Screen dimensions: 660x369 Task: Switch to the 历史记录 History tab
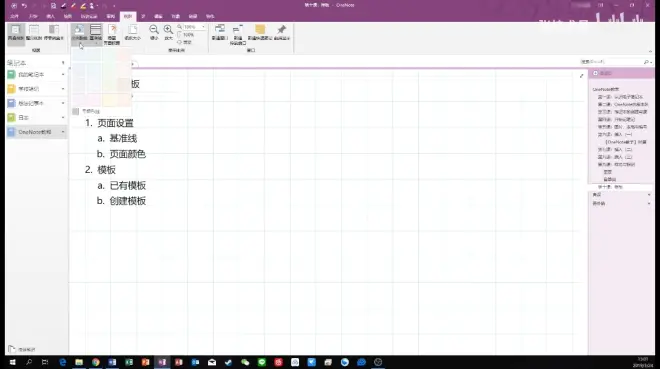(89, 16)
